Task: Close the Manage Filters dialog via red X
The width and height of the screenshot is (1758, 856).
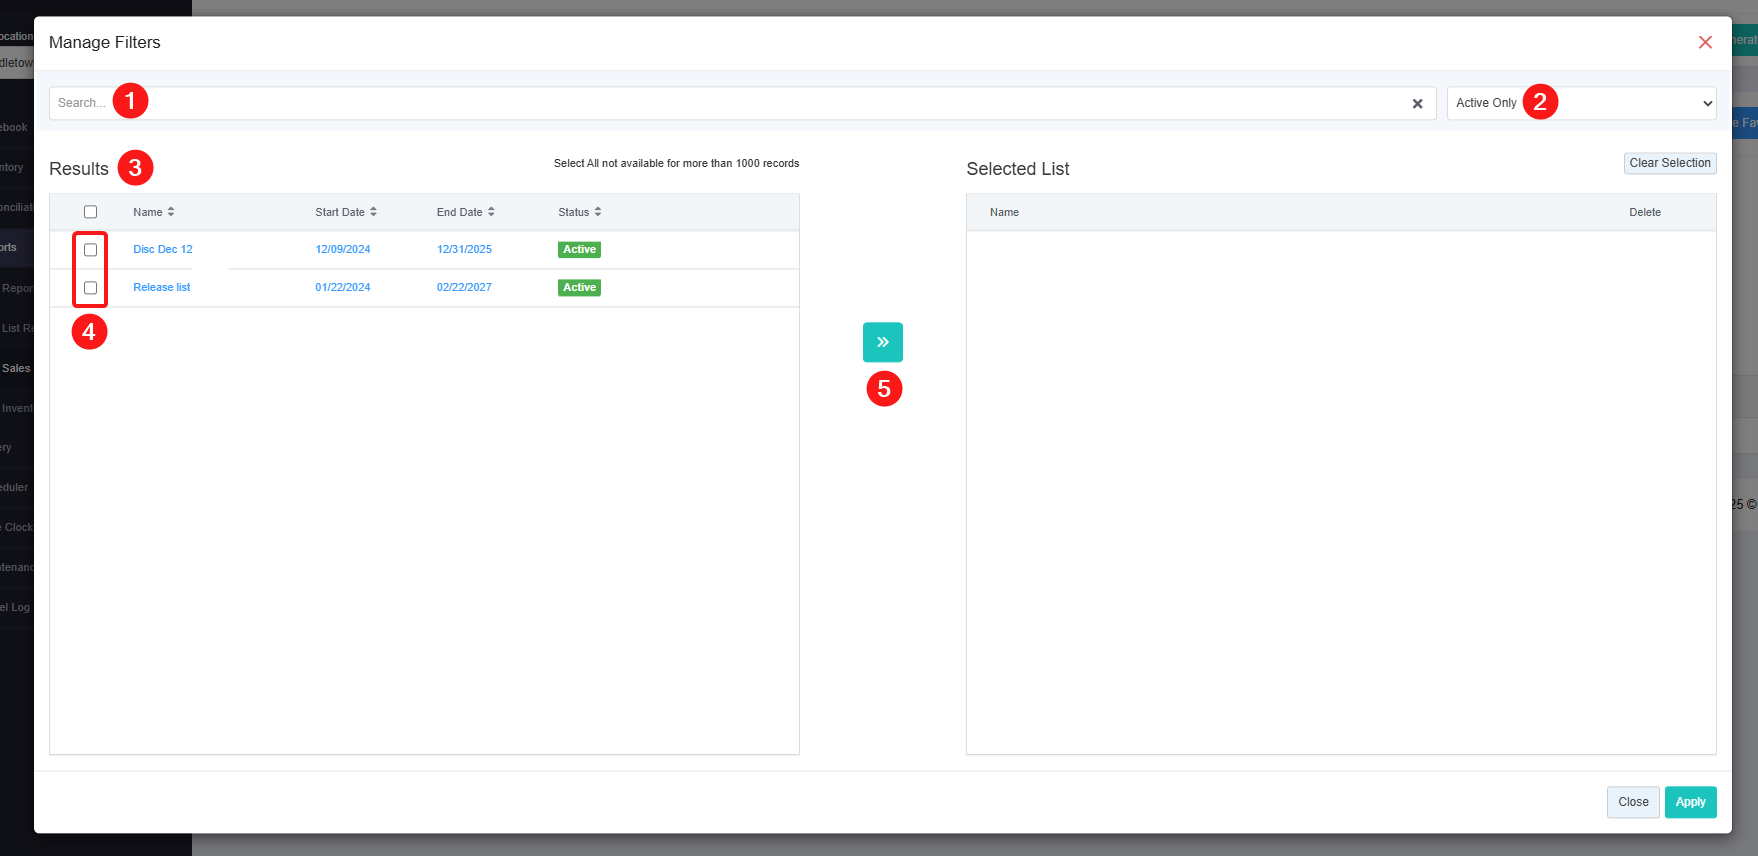Action: pyautogui.click(x=1705, y=42)
